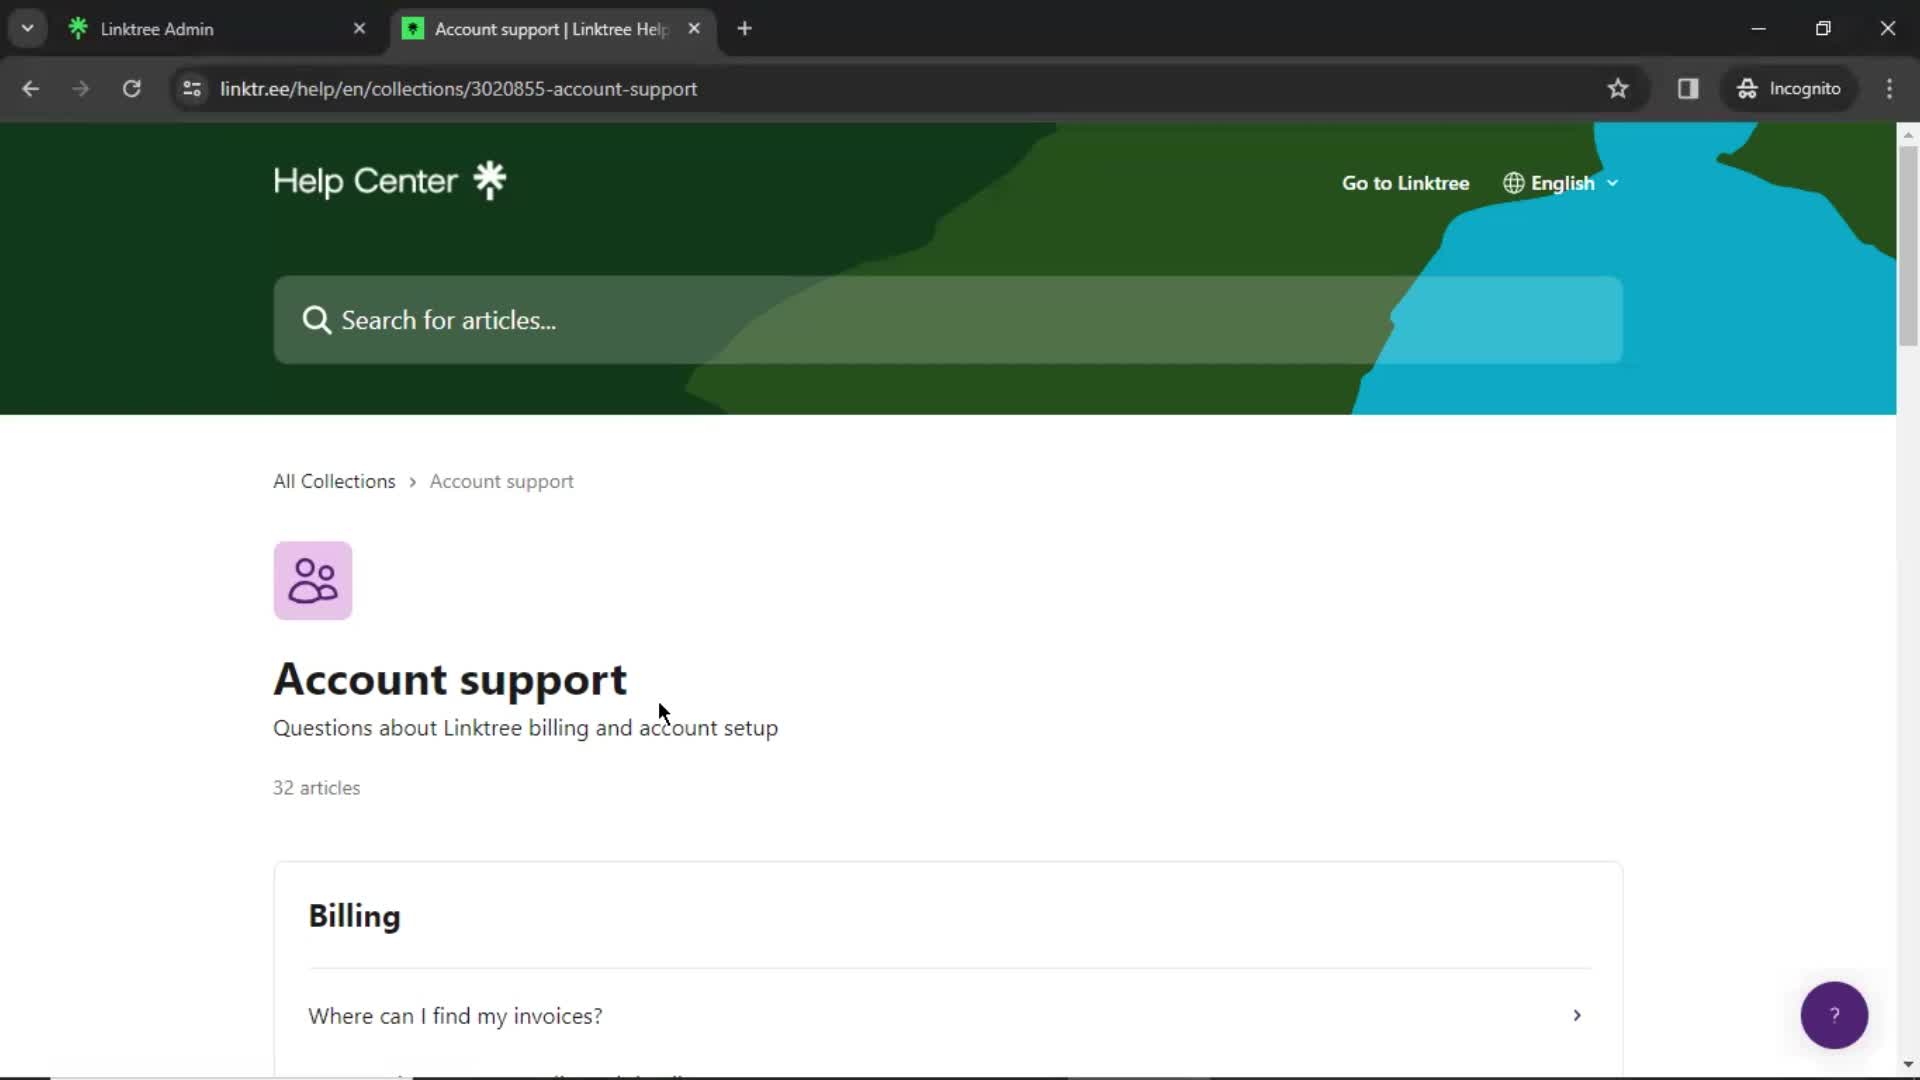Click the Account support page heading
Viewport: 1920px width, 1080px height.
point(450,680)
